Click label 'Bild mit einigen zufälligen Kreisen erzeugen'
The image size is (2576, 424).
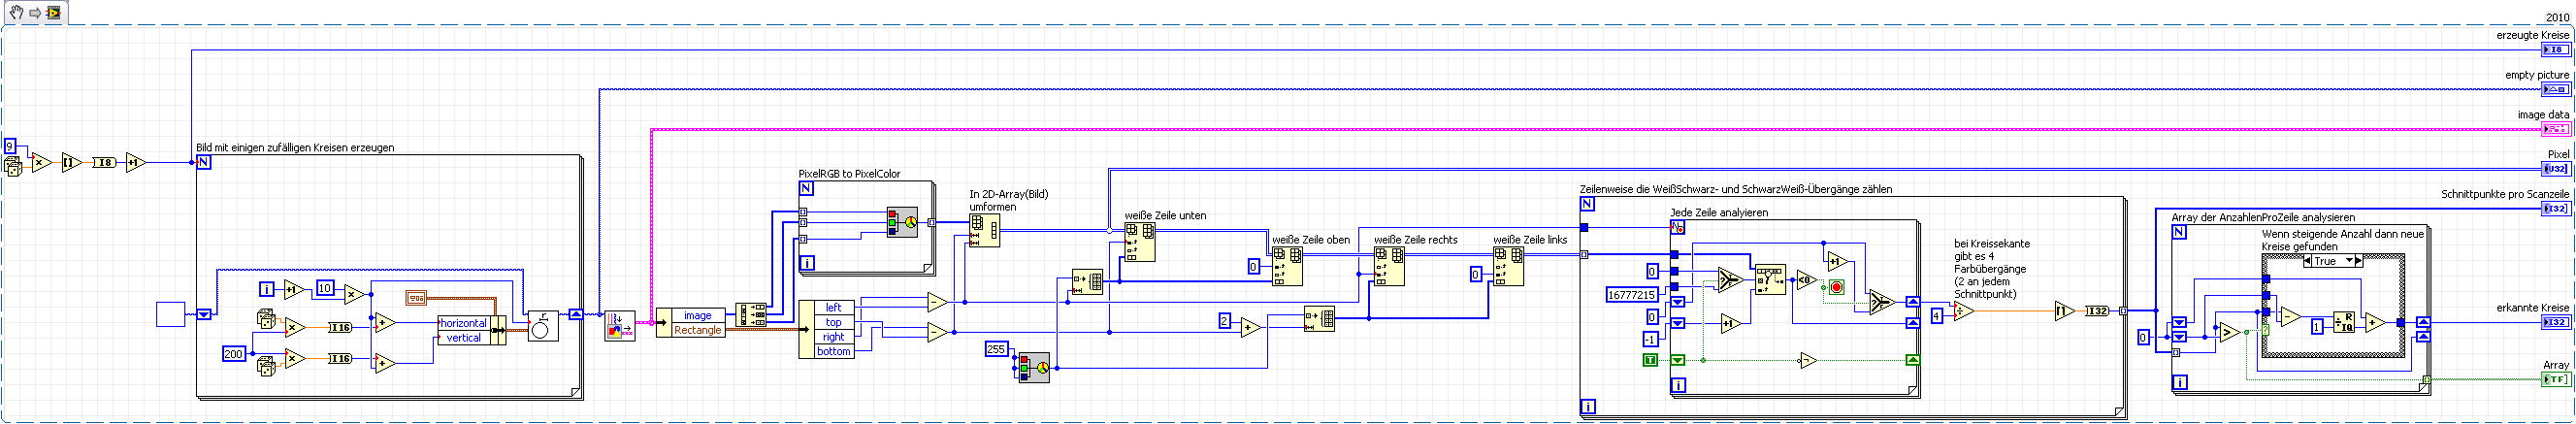(295, 148)
